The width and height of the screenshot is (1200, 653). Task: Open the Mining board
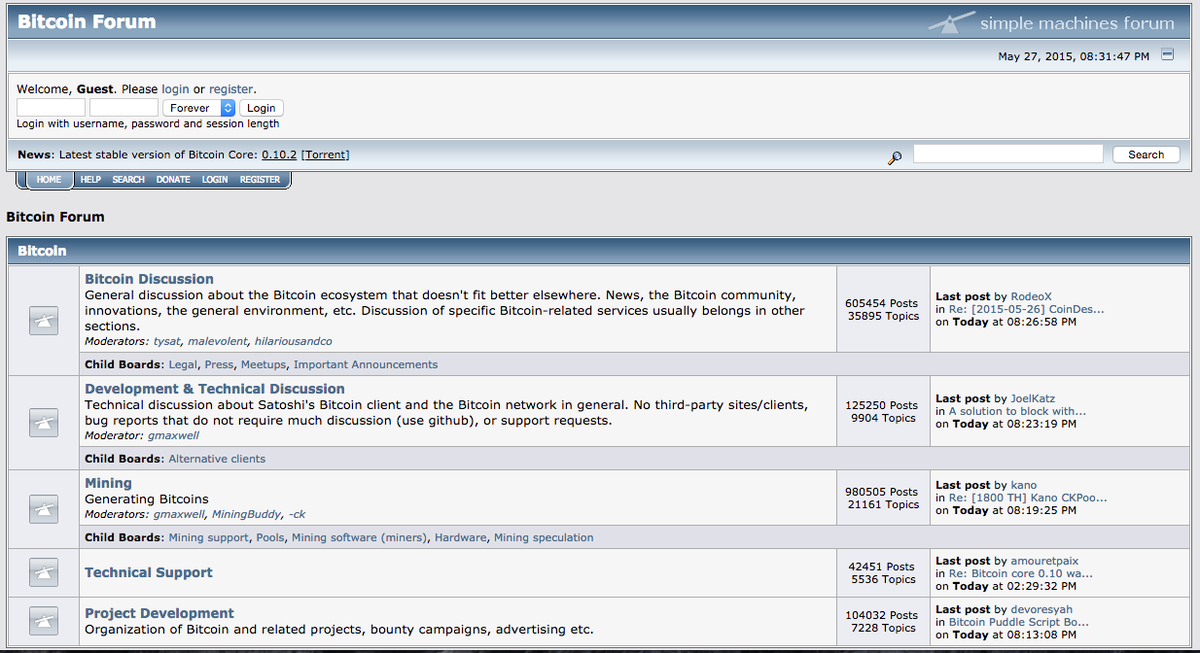(x=108, y=483)
